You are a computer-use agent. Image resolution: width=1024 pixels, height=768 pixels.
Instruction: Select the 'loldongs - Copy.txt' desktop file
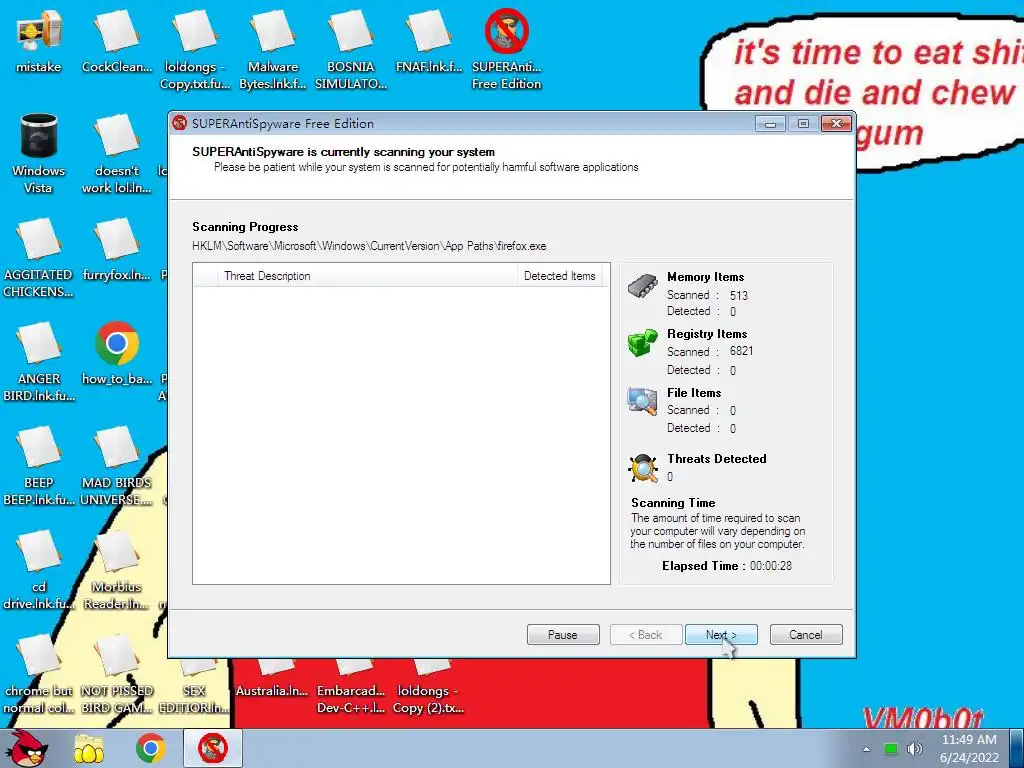tap(195, 50)
